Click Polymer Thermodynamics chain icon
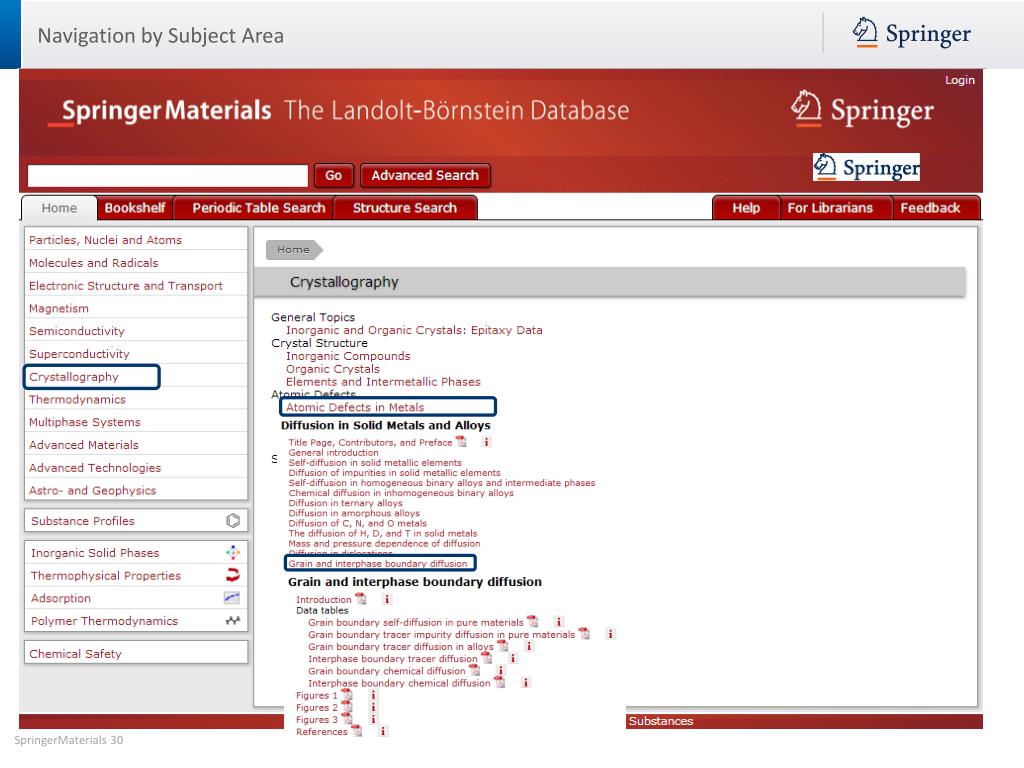 [233, 620]
